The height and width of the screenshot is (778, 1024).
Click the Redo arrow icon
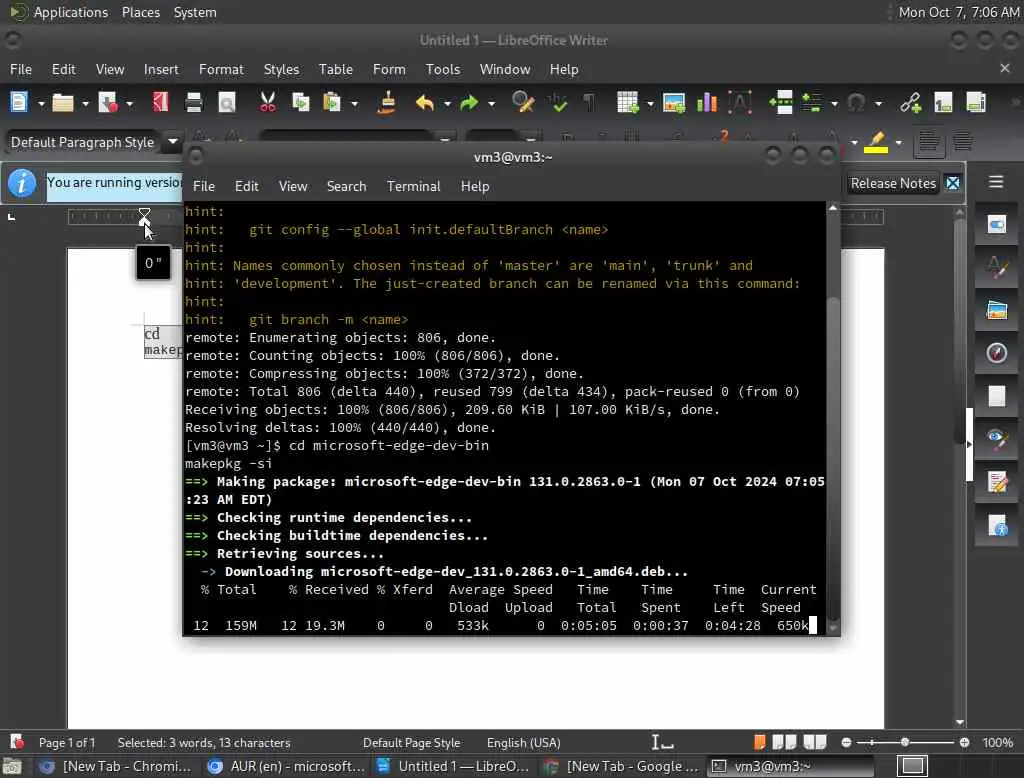469,103
